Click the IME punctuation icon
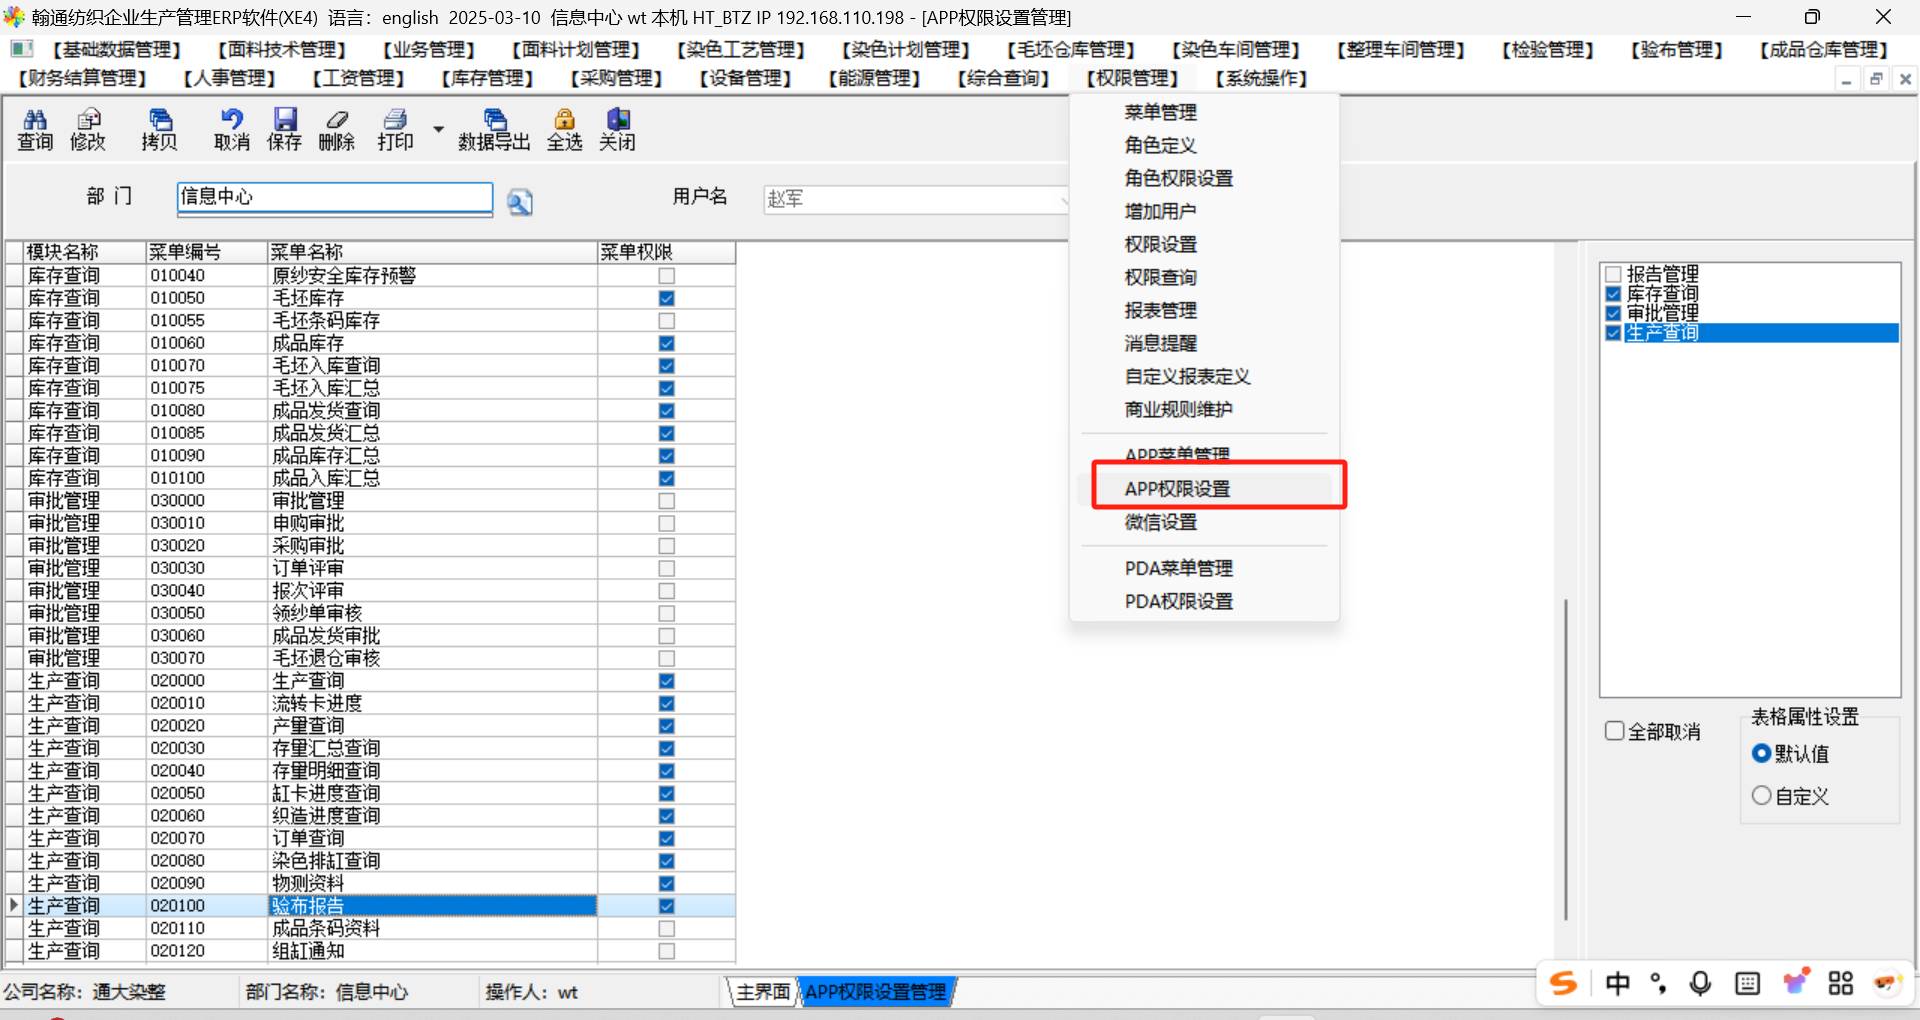Image resolution: width=1920 pixels, height=1020 pixels. click(1658, 984)
